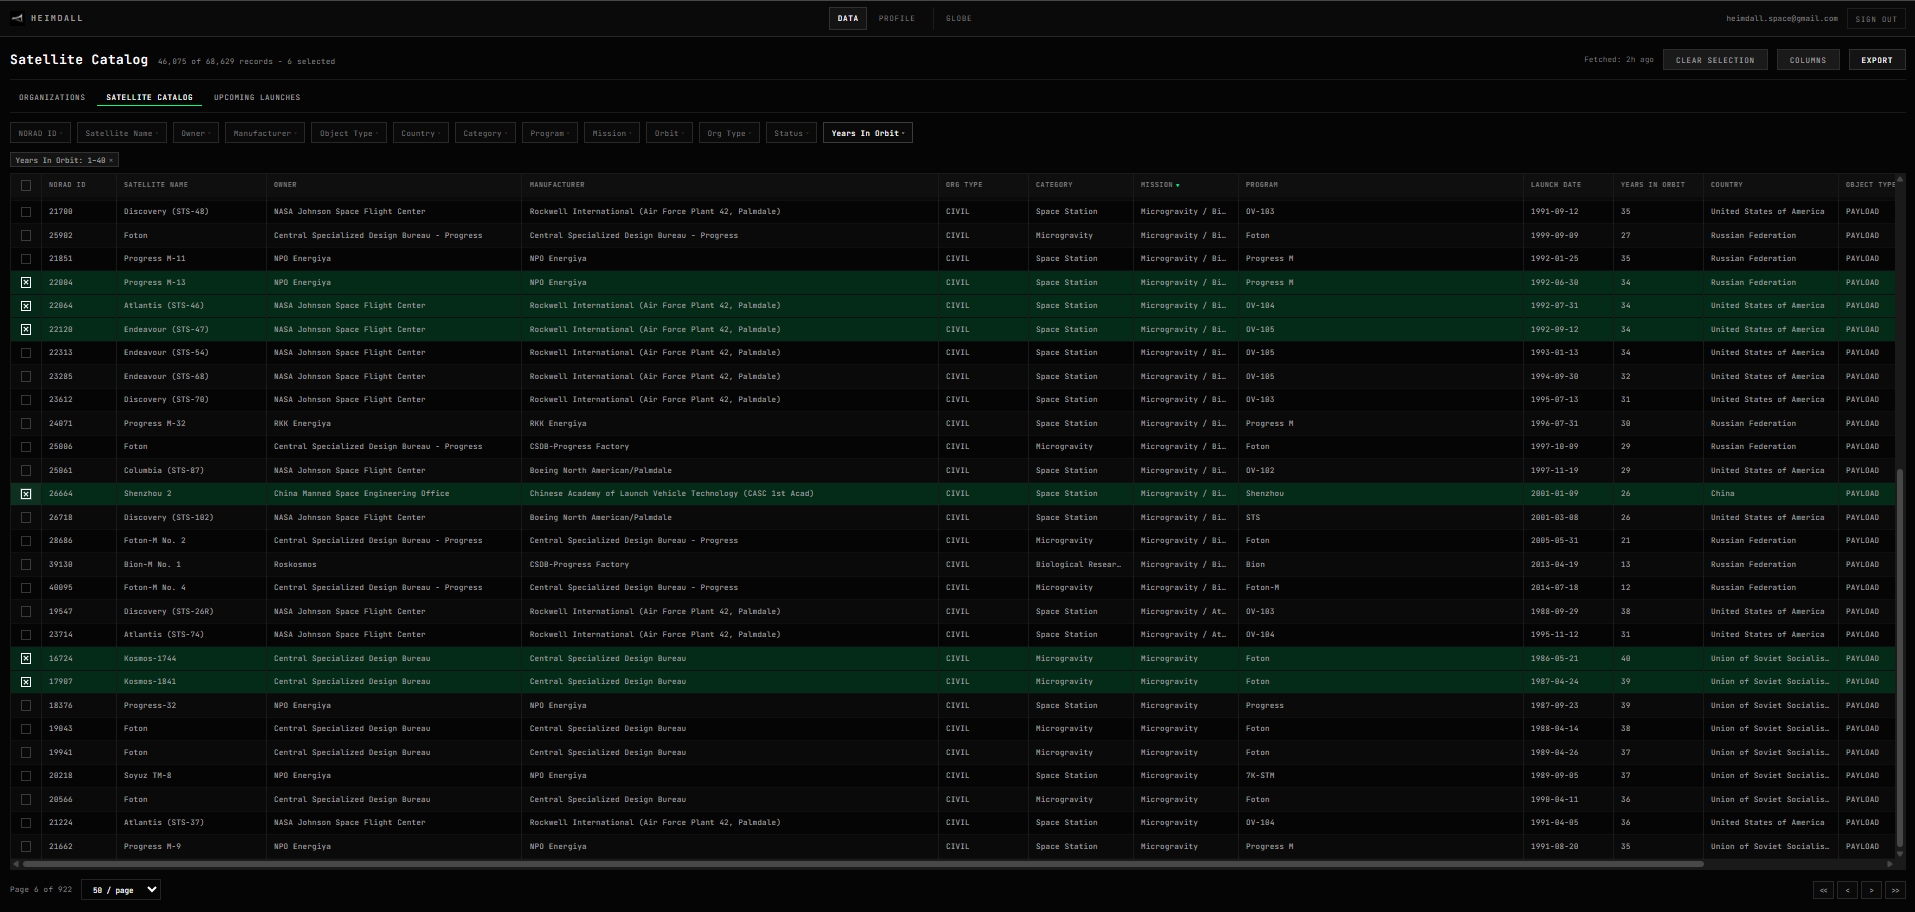Switch to the GLOBE tab
Image resolution: width=1915 pixels, height=912 pixels.
click(x=959, y=18)
